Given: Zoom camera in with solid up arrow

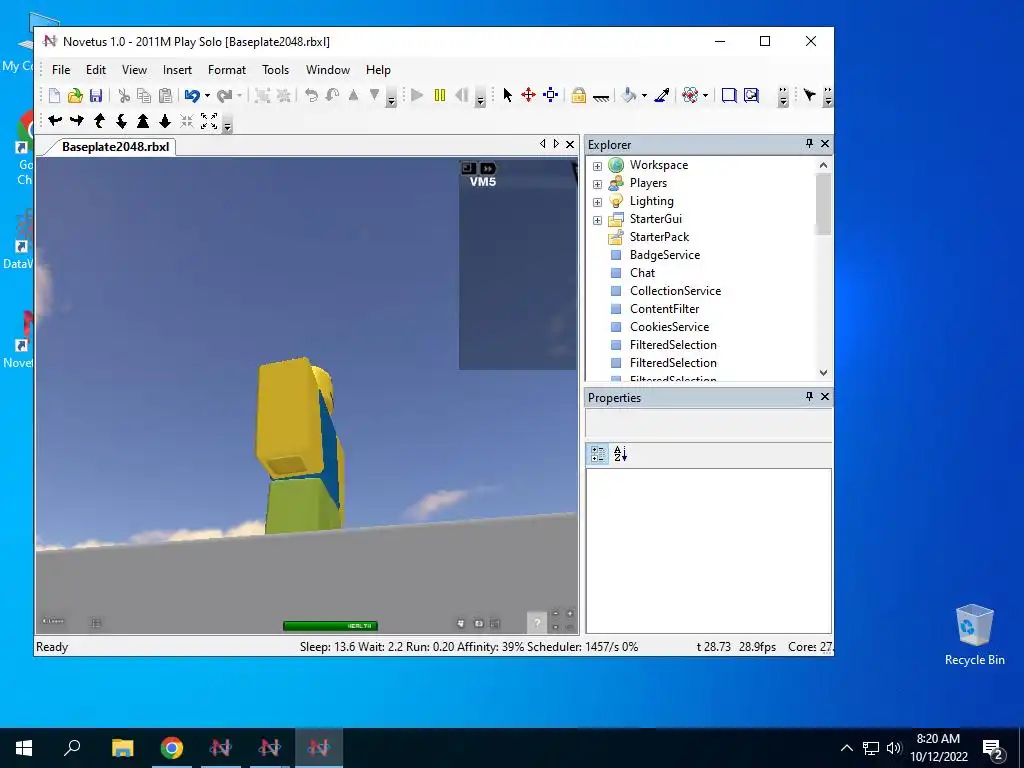Looking at the screenshot, I should [x=143, y=121].
